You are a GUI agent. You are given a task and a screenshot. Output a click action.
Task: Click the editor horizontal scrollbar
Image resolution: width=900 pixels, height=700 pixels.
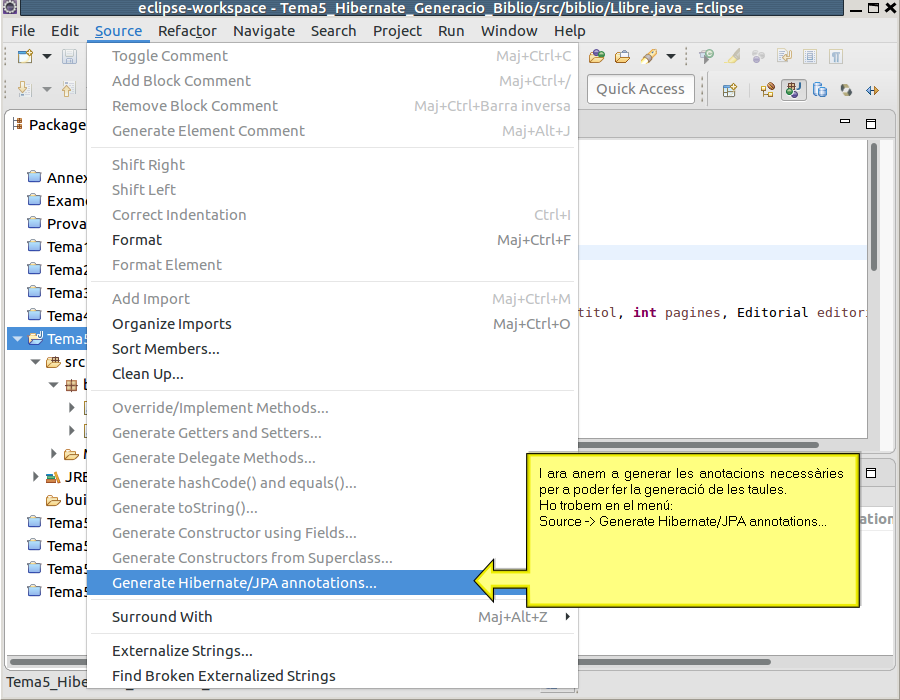coord(698,445)
